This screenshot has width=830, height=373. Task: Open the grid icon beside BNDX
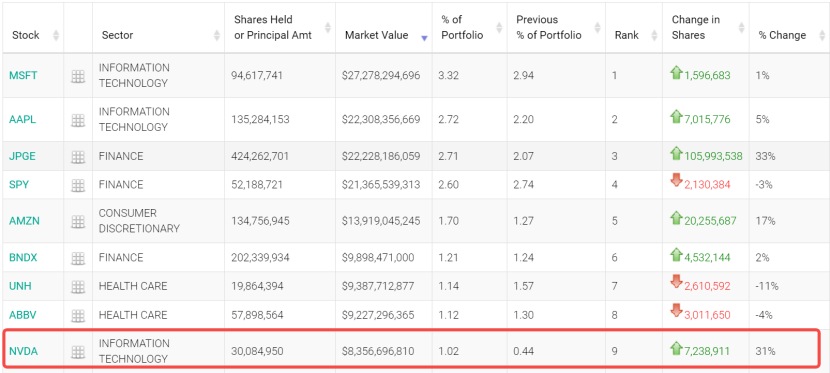78,258
